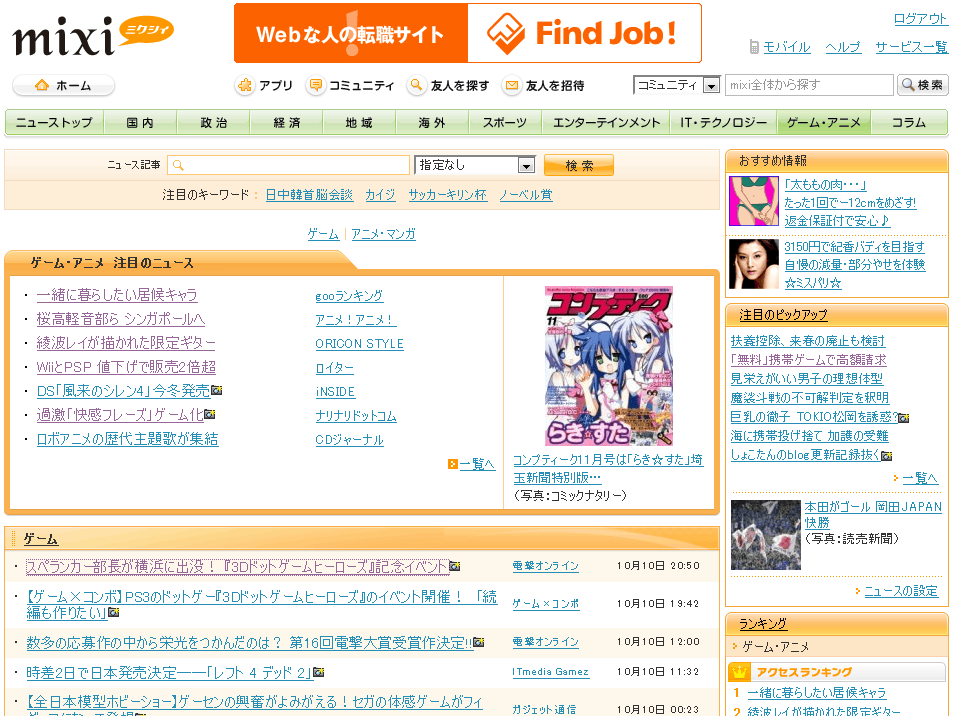Focus the mixi全体から探す search field
The image size is (953, 716).
click(x=809, y=85)
